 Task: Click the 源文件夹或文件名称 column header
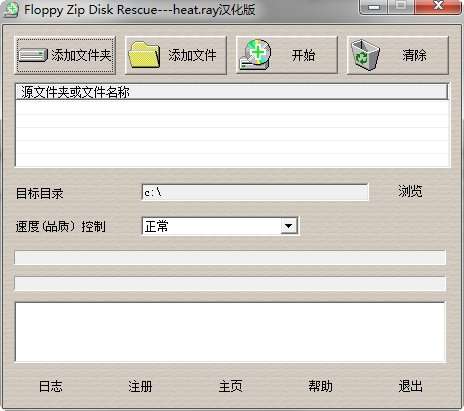232,92
